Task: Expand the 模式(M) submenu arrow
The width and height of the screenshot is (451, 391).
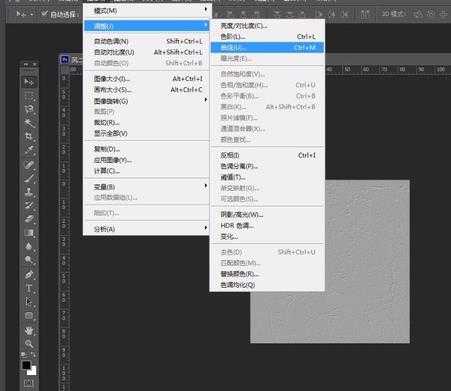Action: 206,10
